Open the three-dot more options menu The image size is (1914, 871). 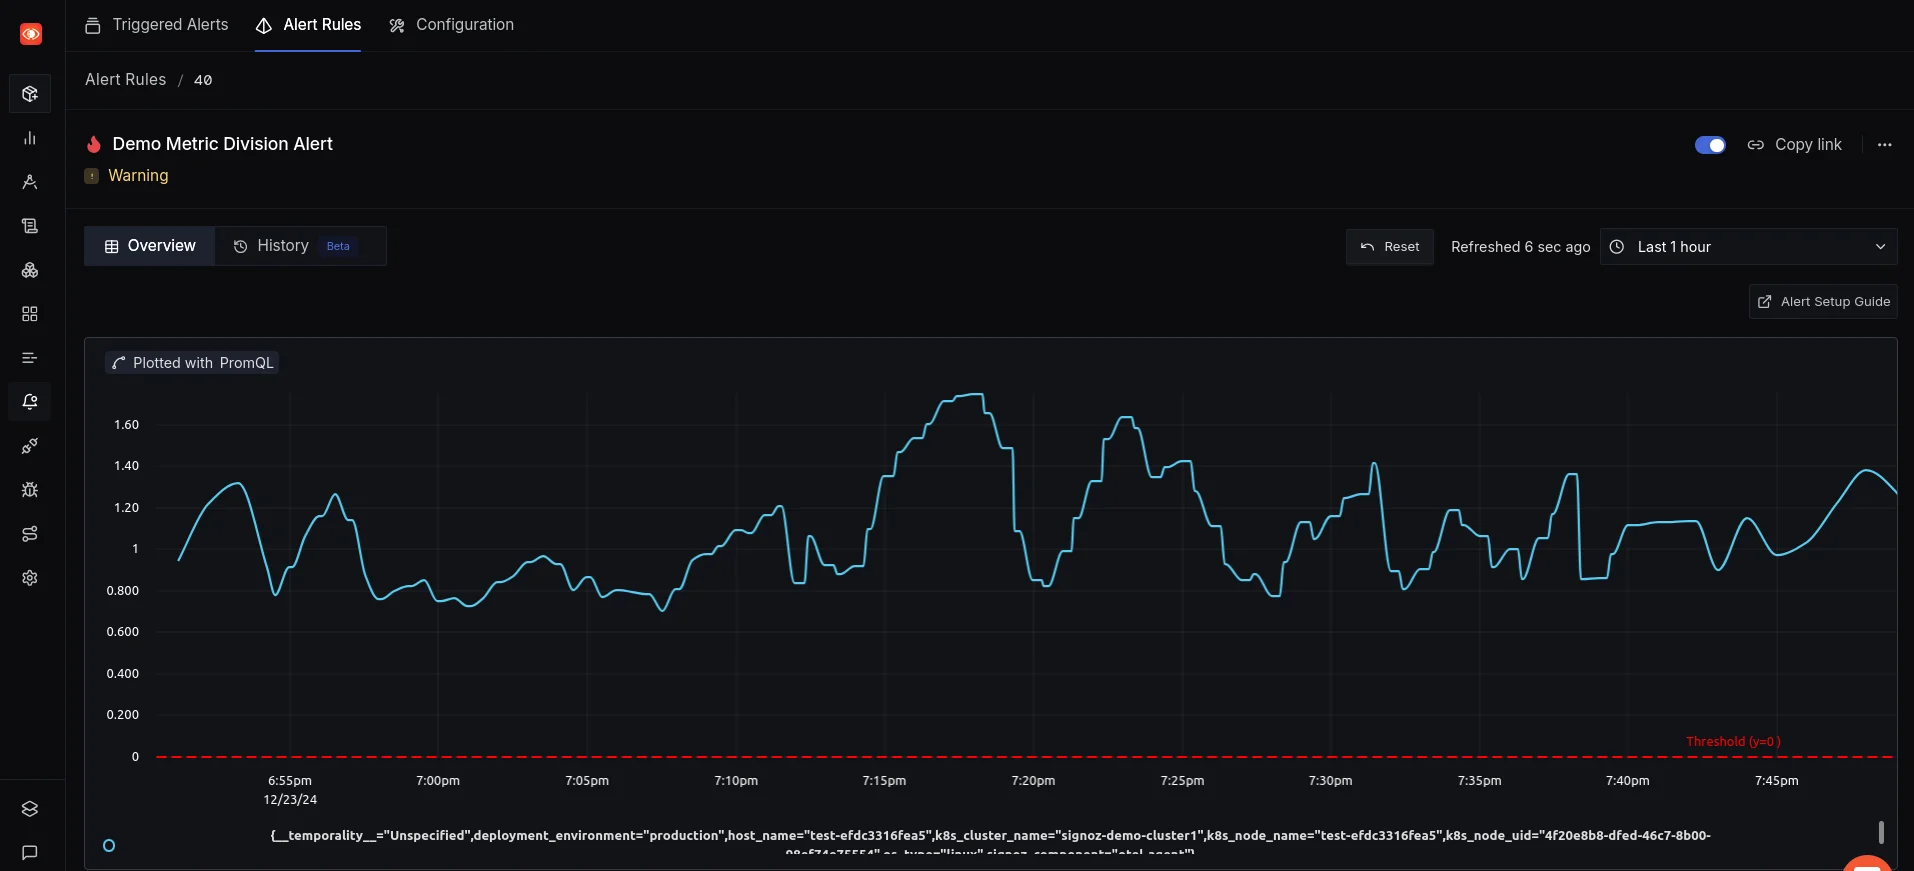point(1884,145)
